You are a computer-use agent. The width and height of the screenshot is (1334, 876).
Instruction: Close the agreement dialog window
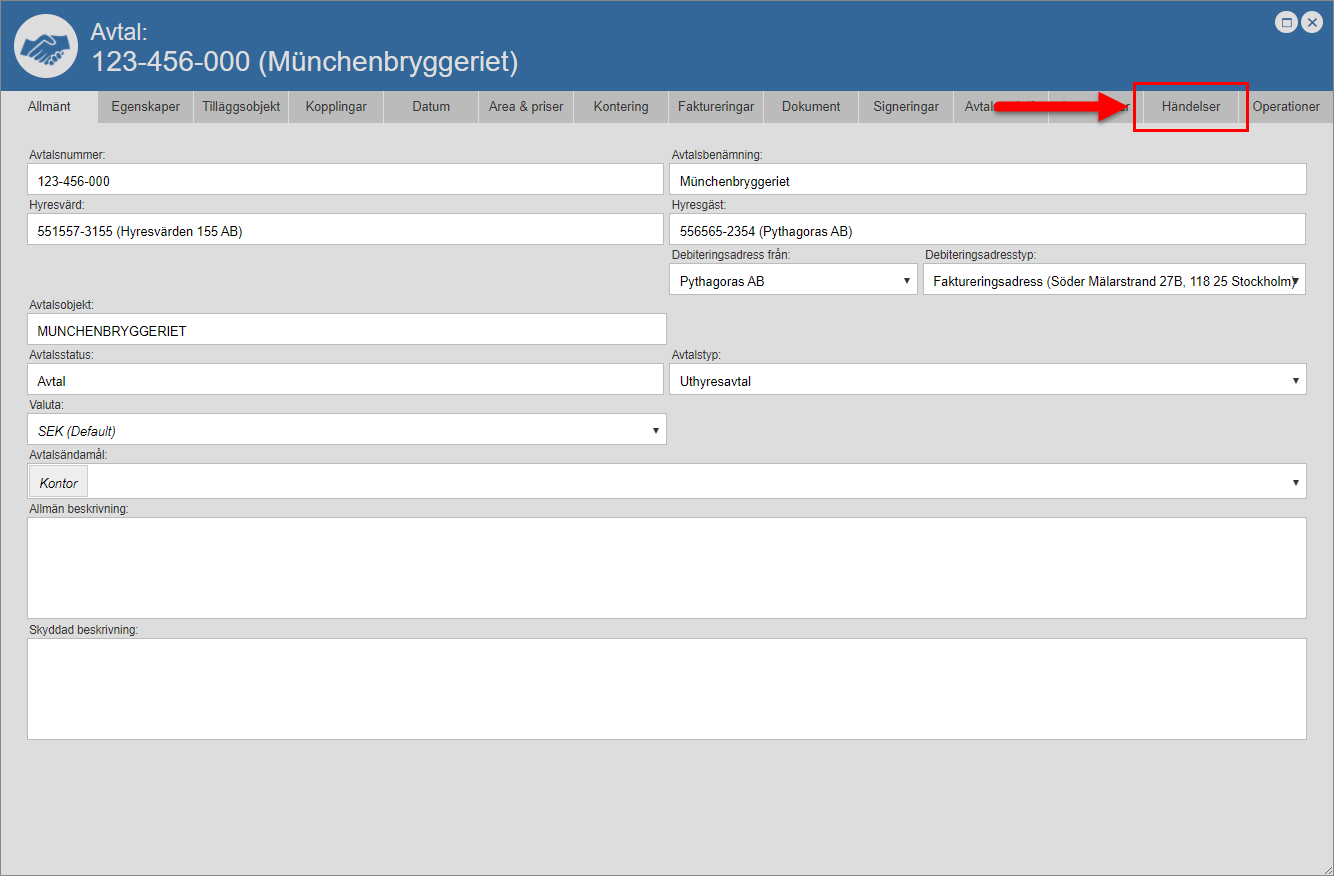point(1312,23)
